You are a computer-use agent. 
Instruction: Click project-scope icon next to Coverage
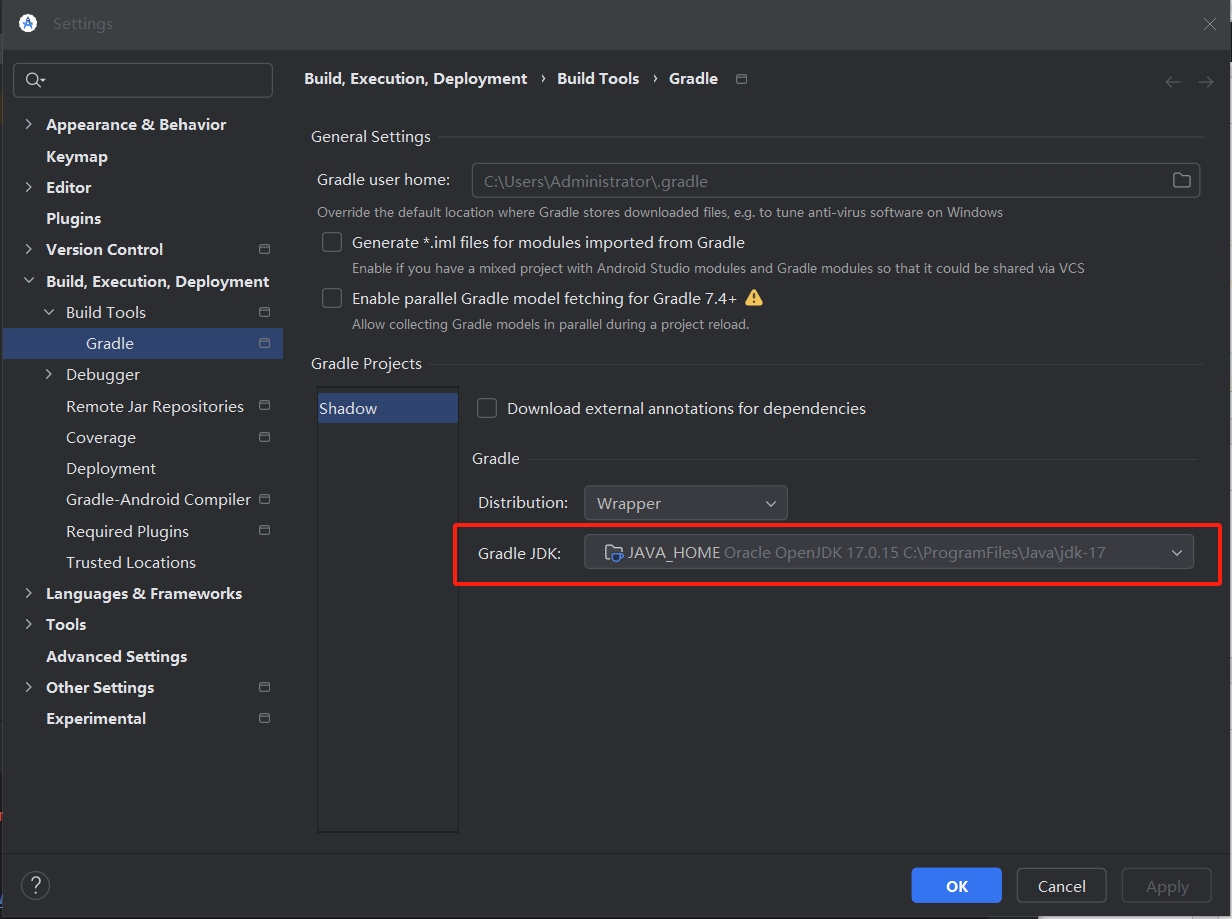[x=264, y=437]
